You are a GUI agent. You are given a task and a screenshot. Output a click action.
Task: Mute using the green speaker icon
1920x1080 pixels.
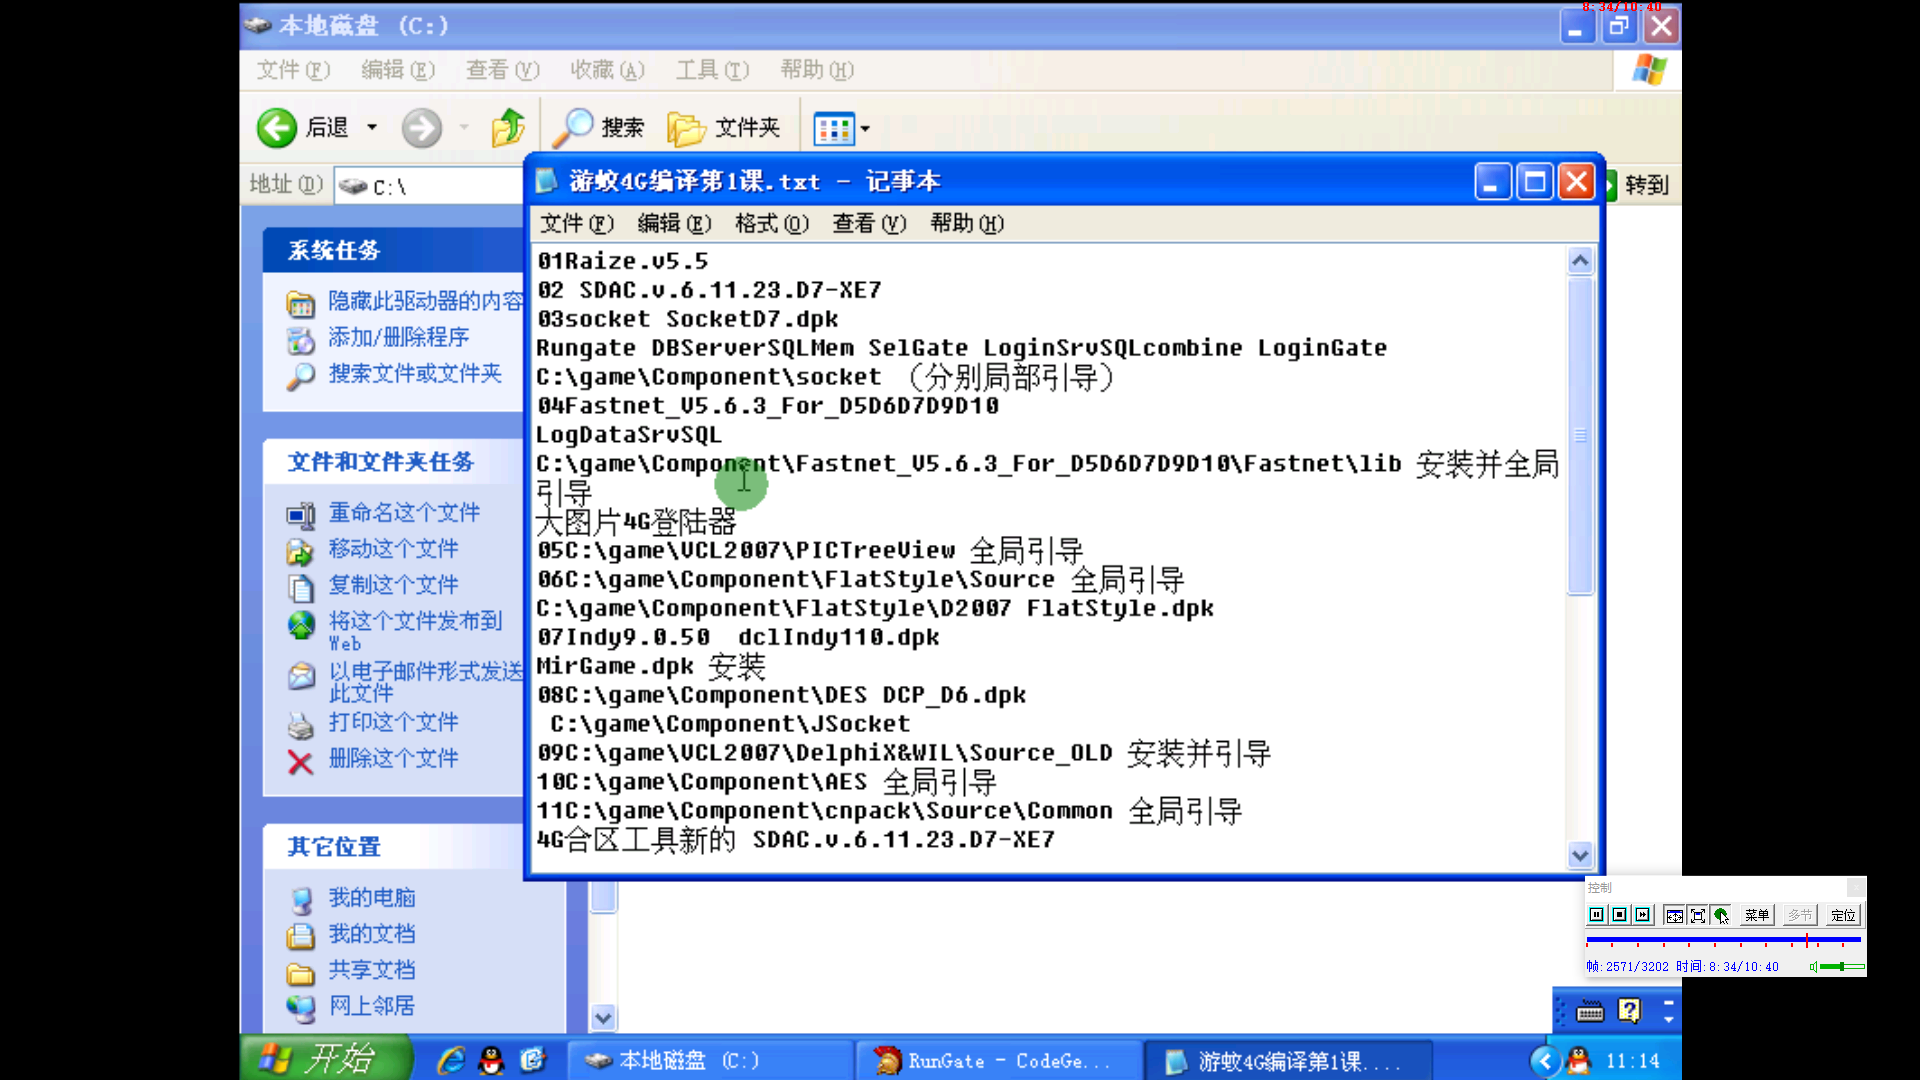coord(1813,967)
